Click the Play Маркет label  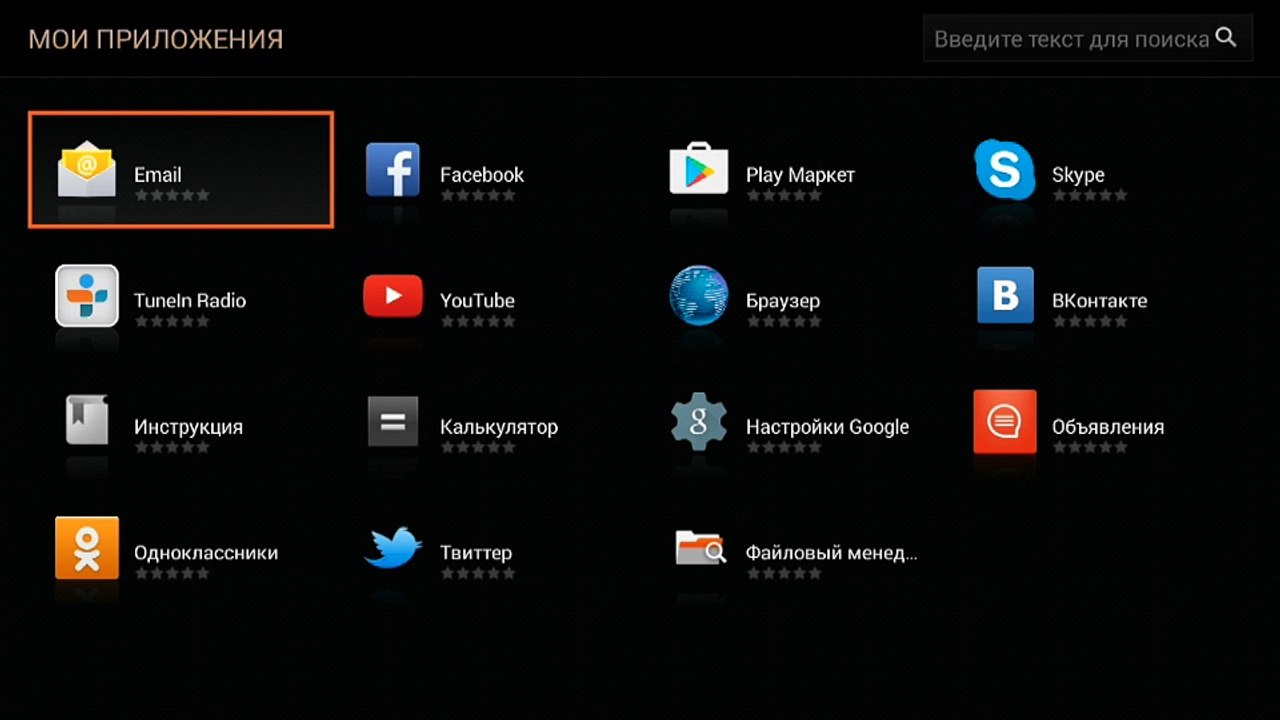pyautogui.click(x=800, y=175)
